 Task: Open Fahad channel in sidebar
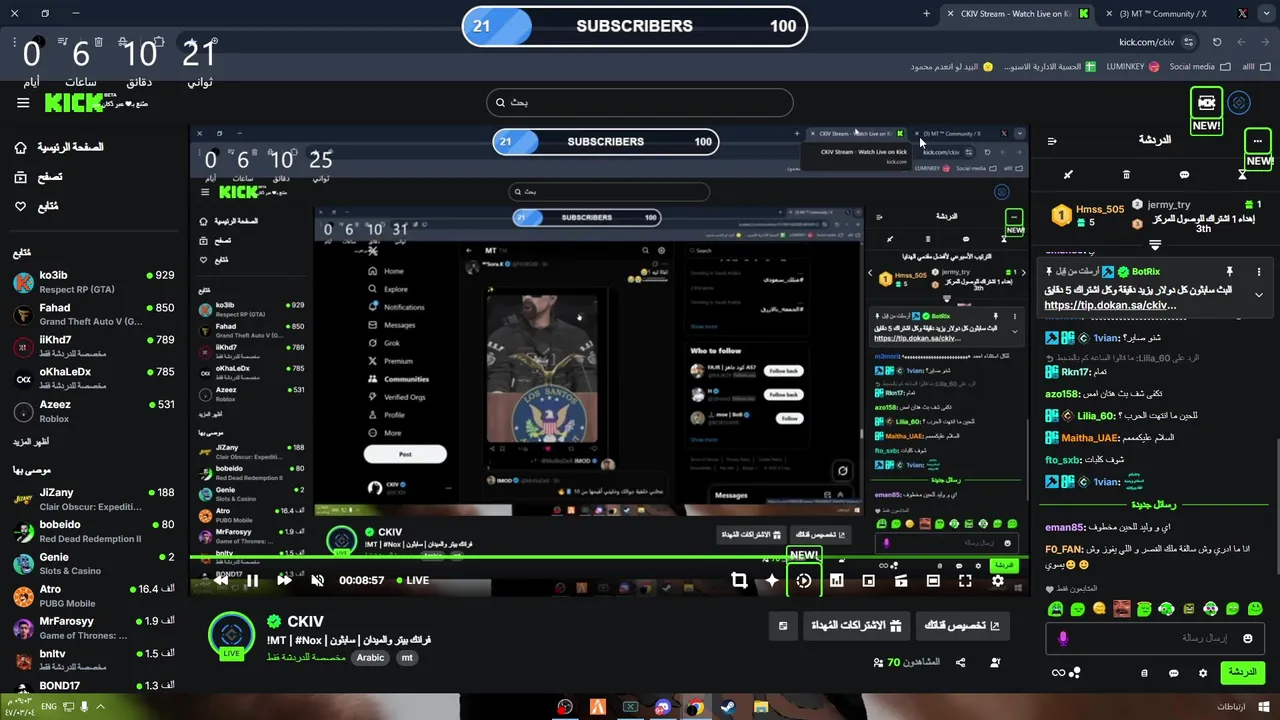[94, 315]
